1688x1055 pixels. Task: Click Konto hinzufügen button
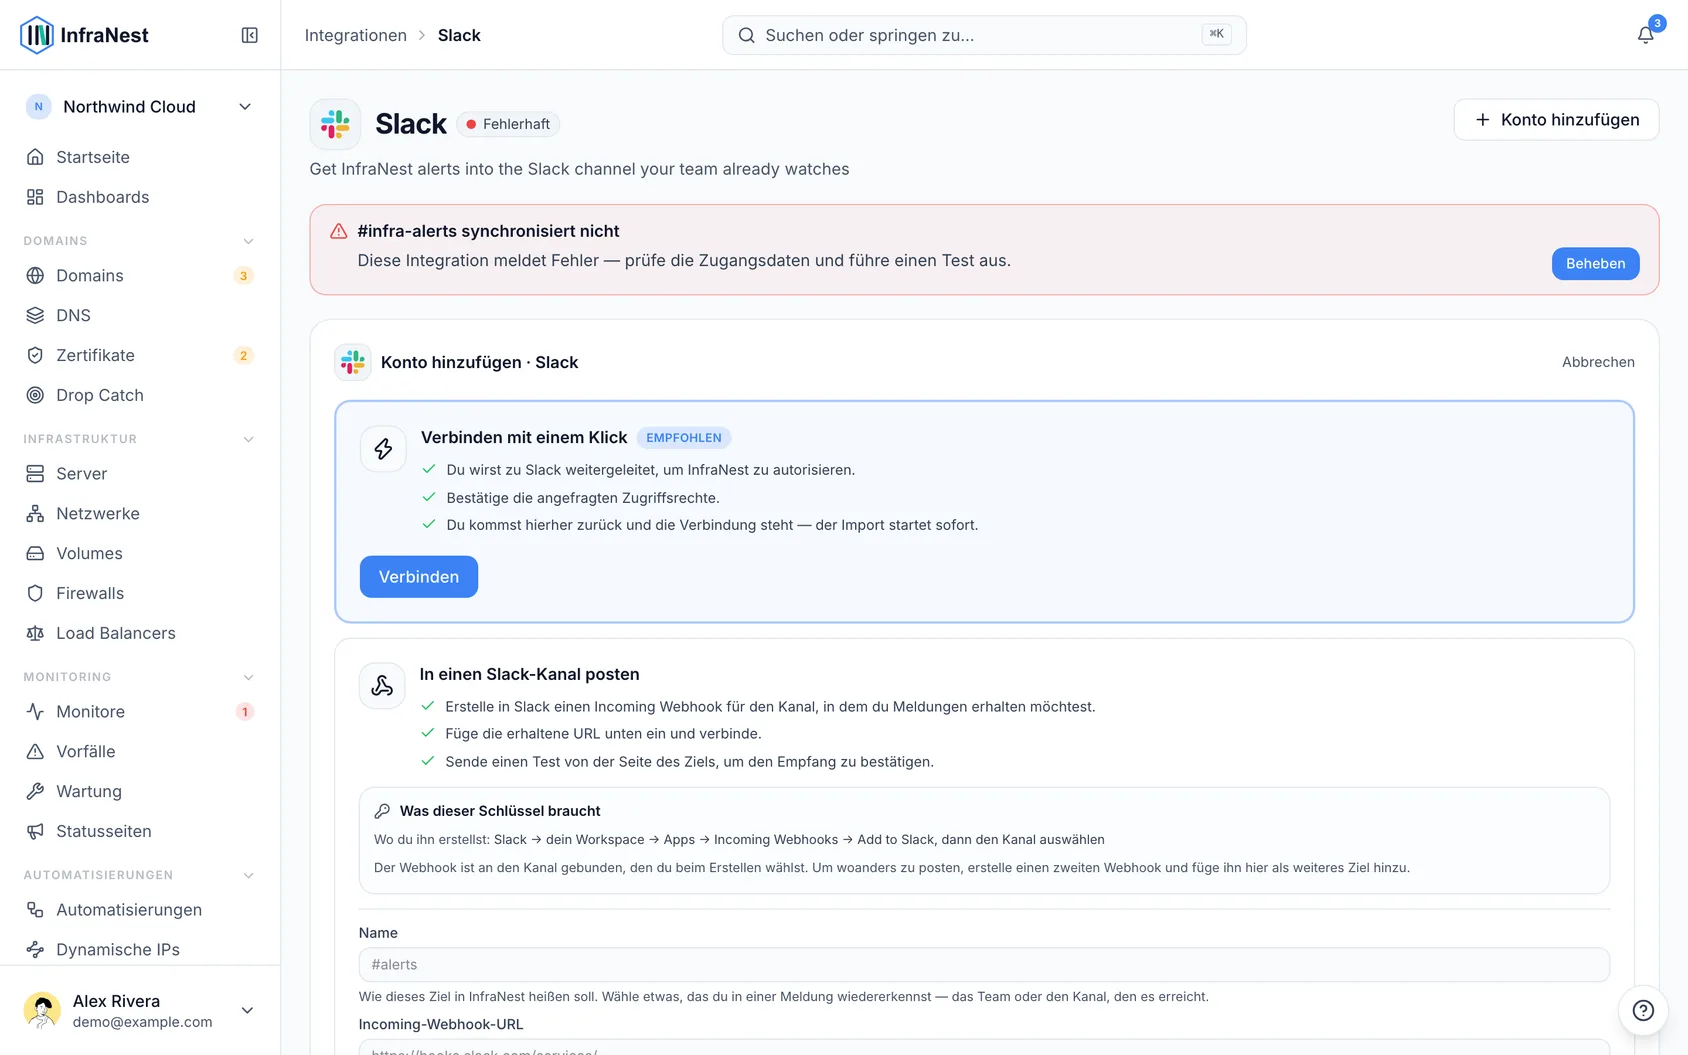click(x=1556, y=119)
